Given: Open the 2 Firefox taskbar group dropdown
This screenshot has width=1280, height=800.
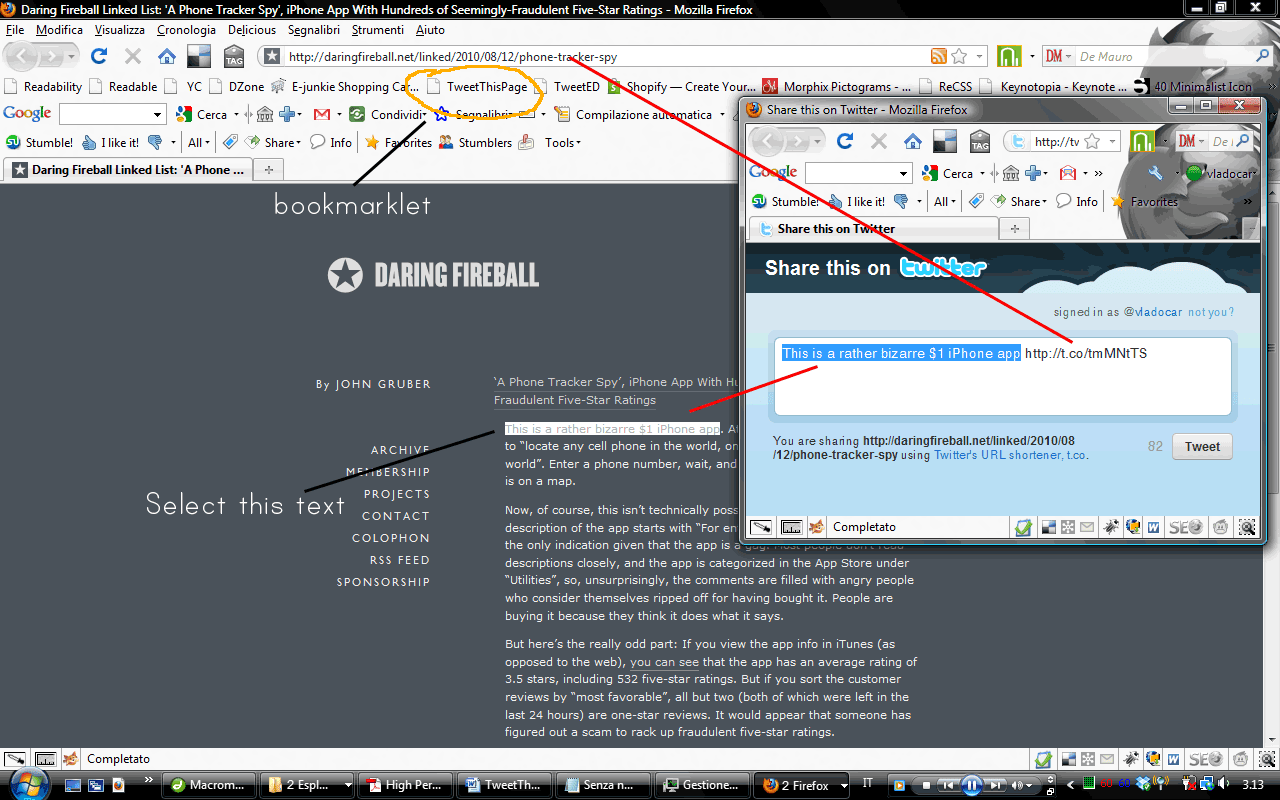Looking at the screenshot, I should point(843,785).
